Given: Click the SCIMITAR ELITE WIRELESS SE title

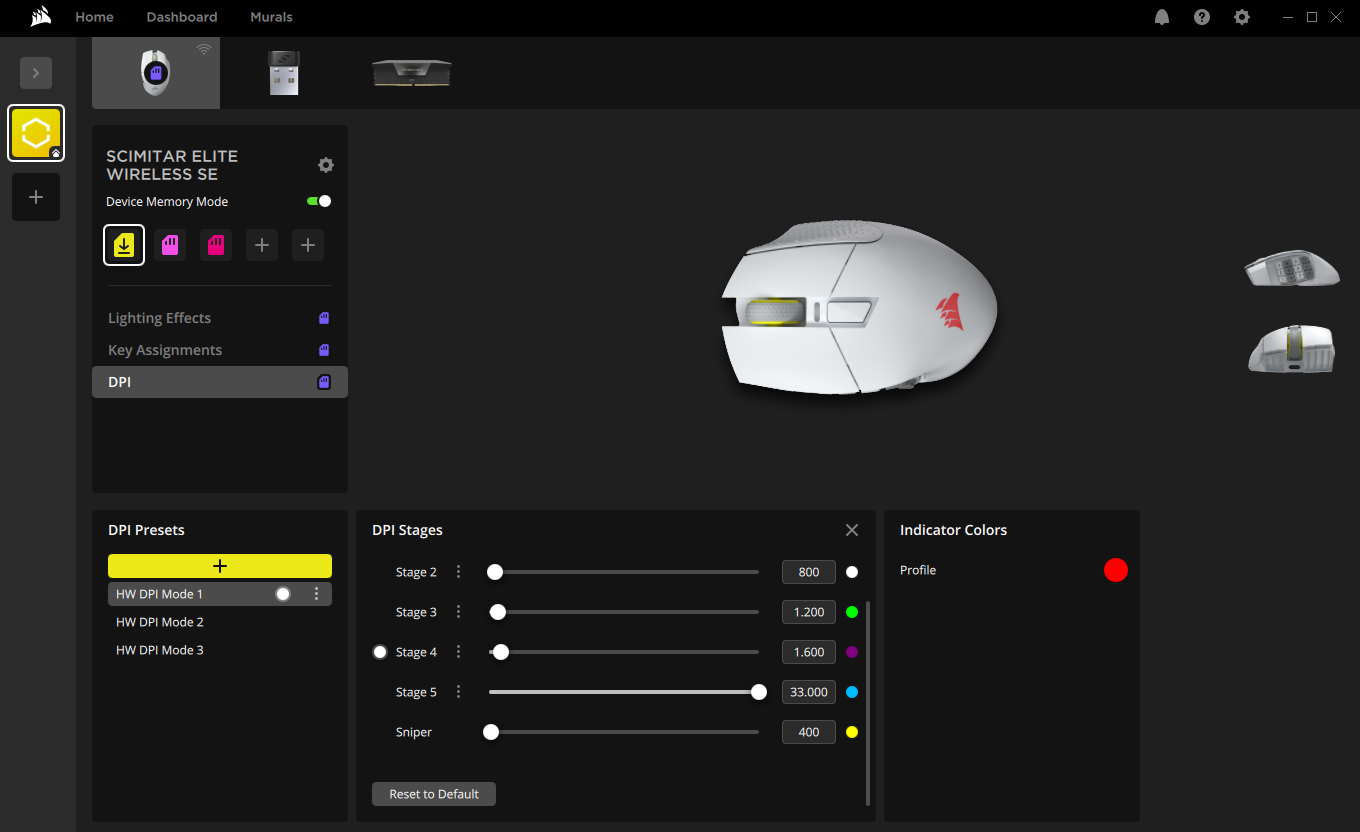Looking at the screenshot, I should [172, 165].
